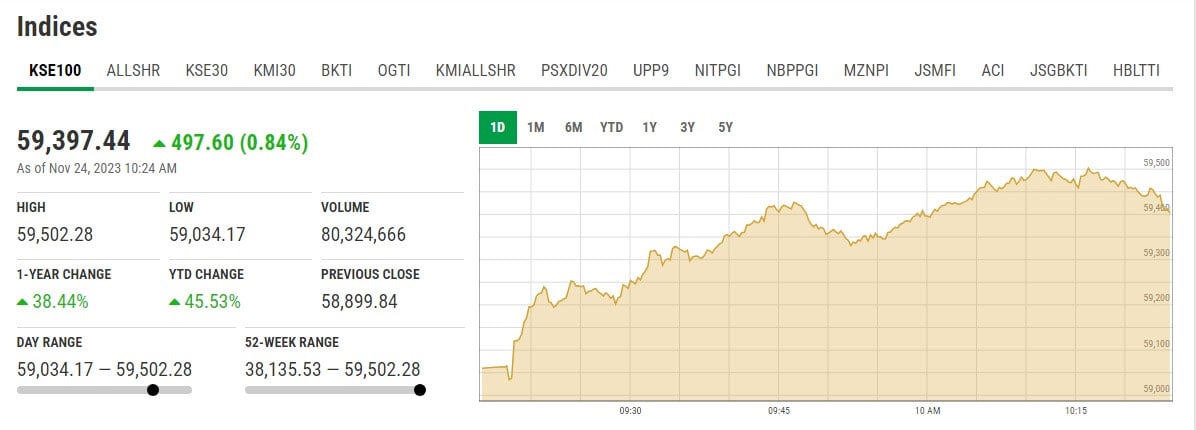The width and height of the screenshot is (1196, 430).
Task: Open the KMIALLSHR index tab
Action: [x=476, y=71]
